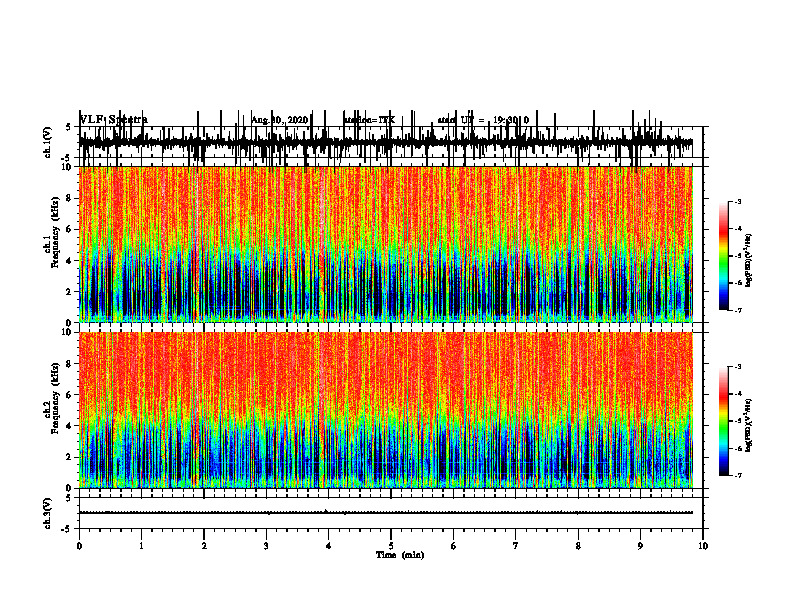Image resolution: width=792 pixels, height=612 pixels.
Task: Click the ch.1 spectrogram "8" kHz tick label
Action: (70, 198)
